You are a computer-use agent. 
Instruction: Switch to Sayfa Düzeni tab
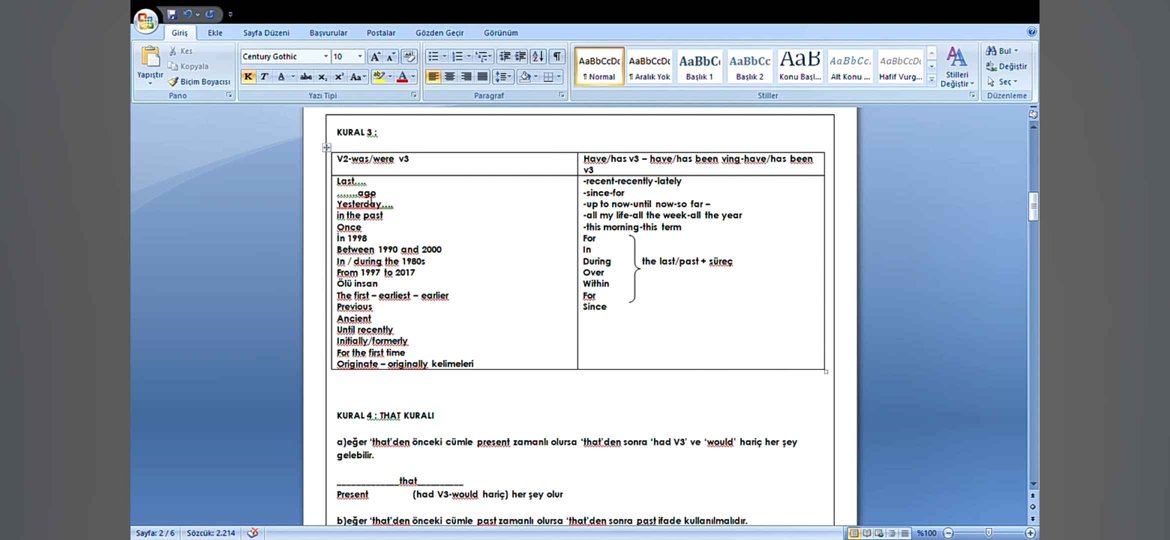click(266, 33)
